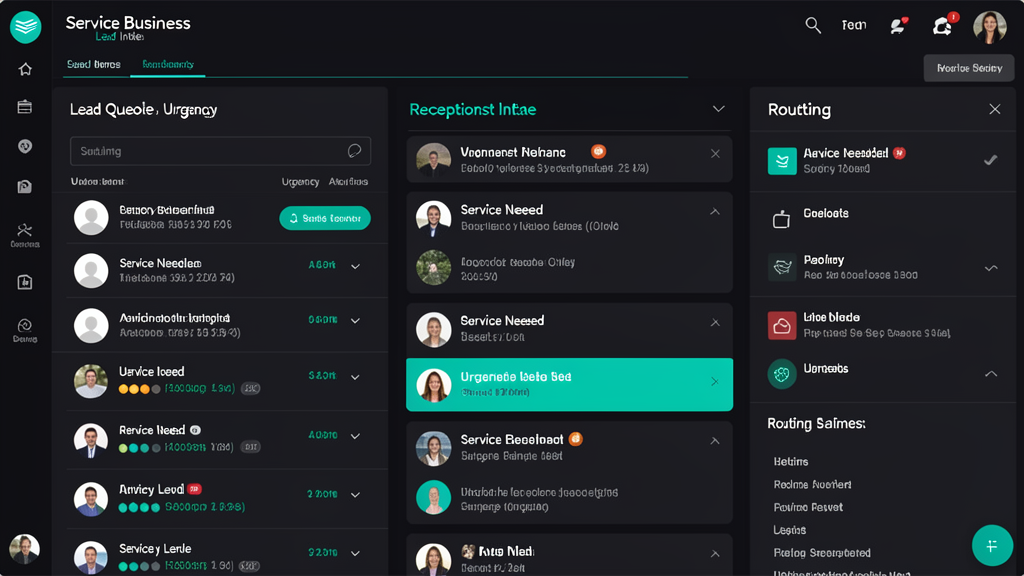Select the 'Seed Bores' tab
This screenshot has width=1024, height=576.
(x=93, y=64)
